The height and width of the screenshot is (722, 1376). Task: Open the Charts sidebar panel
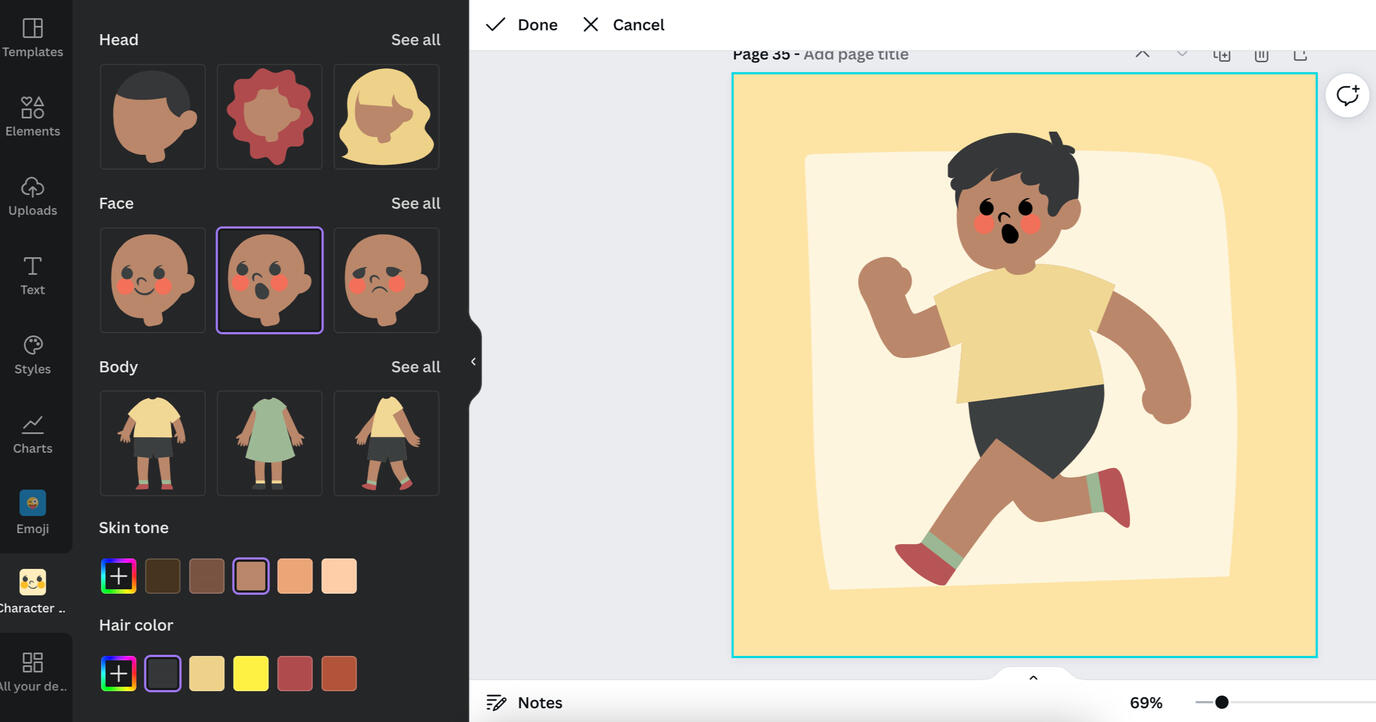(x=32, y=434)
